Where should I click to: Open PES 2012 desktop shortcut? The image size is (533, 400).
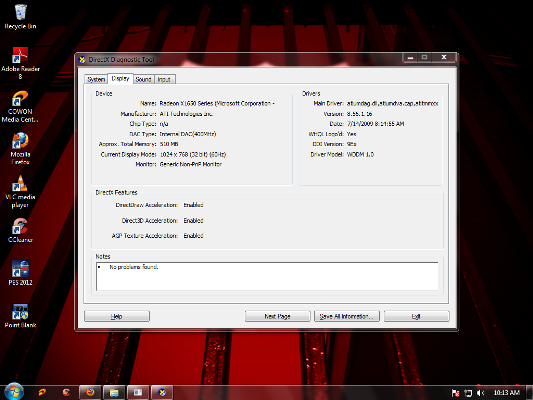[20, 273]
